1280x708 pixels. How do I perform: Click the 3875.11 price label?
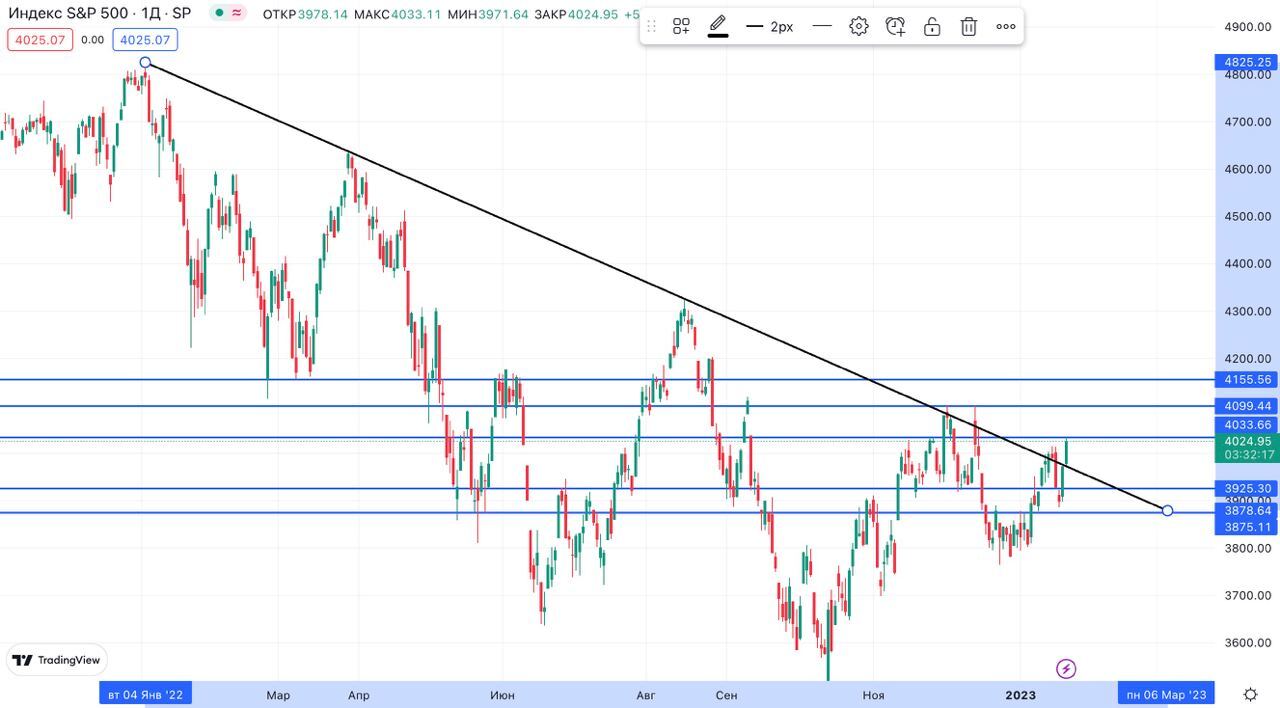pos(1246,527)
